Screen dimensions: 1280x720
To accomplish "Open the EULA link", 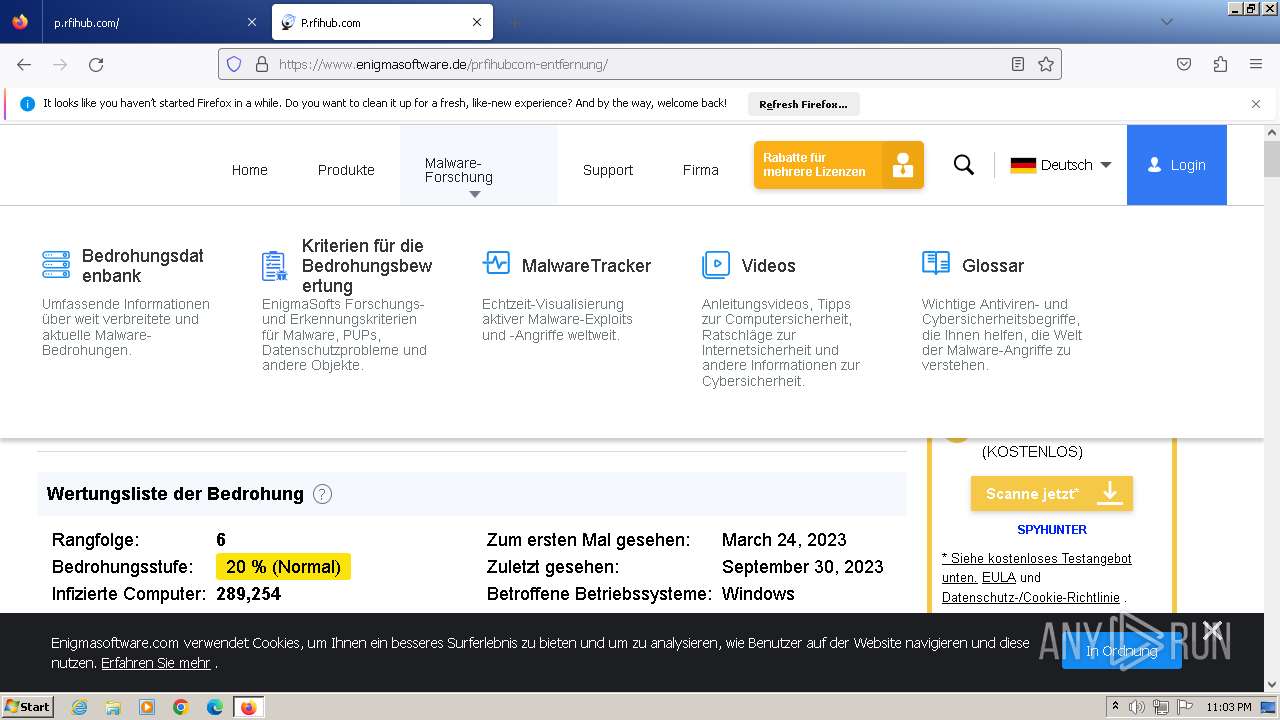I will coord(998,578).
